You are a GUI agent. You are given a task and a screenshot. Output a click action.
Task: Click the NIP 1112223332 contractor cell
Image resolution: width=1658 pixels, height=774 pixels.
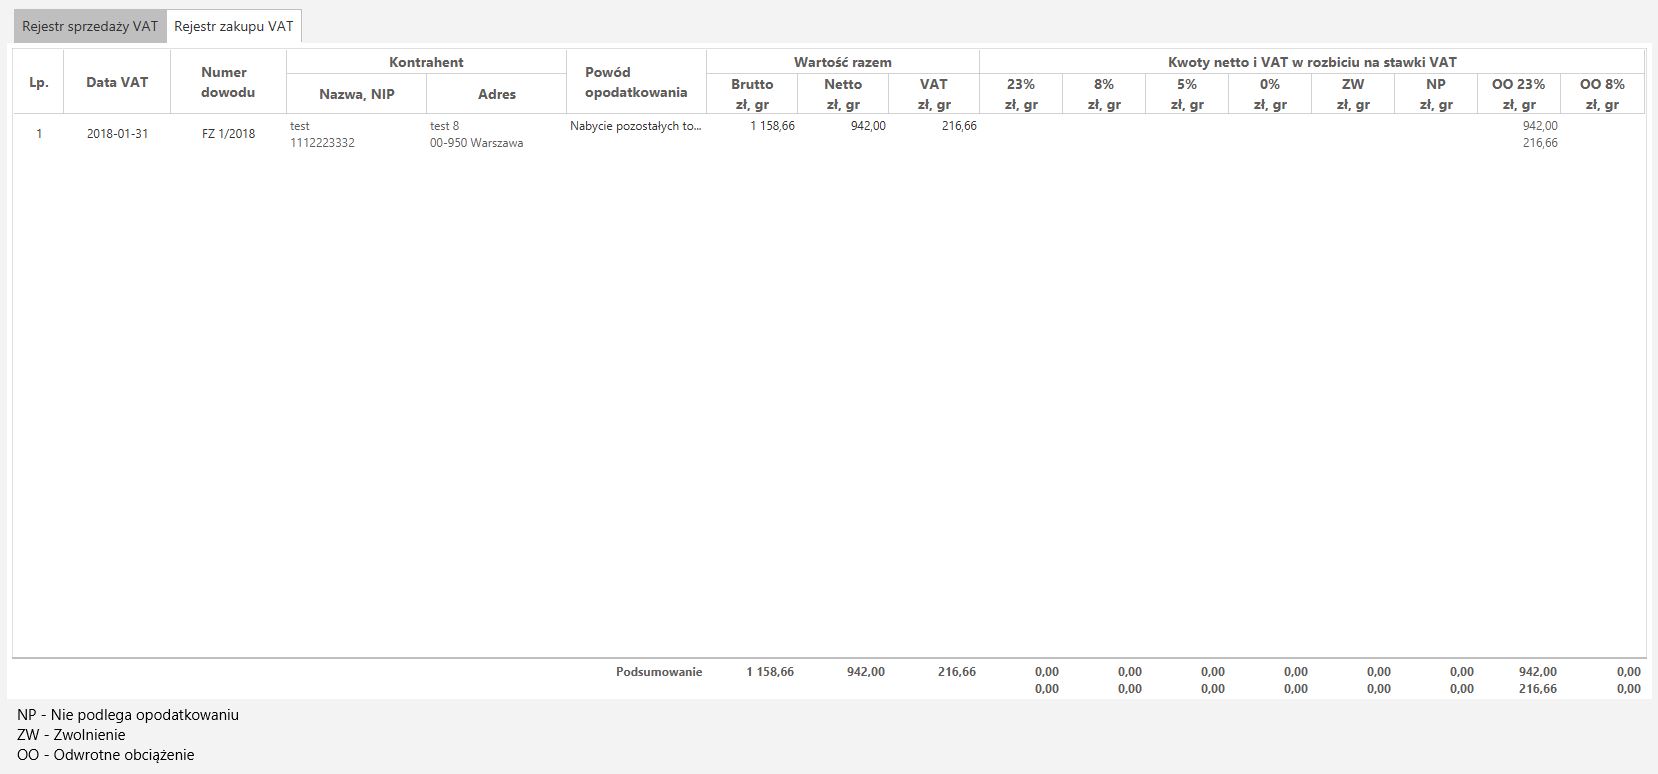coord(322,143)
